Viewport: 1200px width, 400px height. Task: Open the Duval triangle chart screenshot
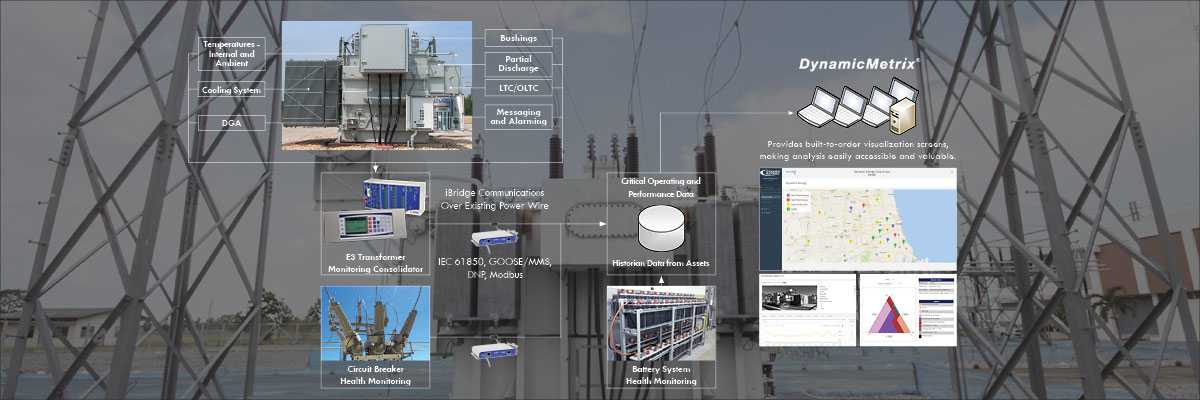pyautogui.click(x=908, y=310)
